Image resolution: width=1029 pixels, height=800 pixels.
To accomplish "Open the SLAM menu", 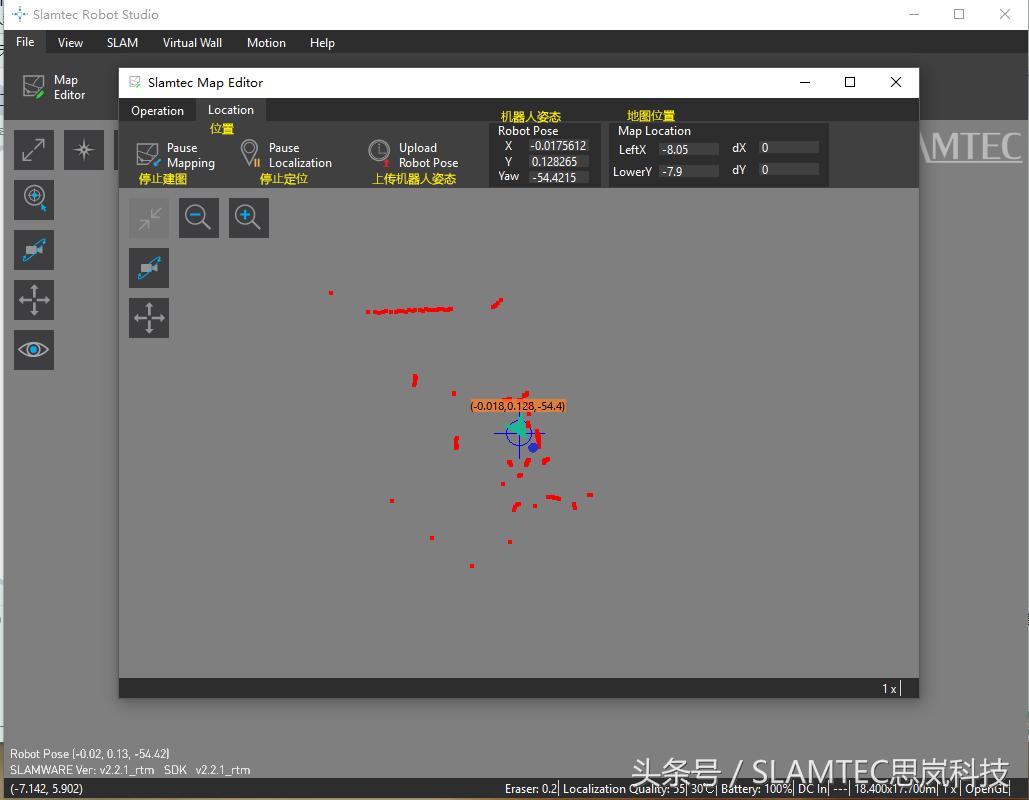I will pyautogui.click(x=122, y=43).
